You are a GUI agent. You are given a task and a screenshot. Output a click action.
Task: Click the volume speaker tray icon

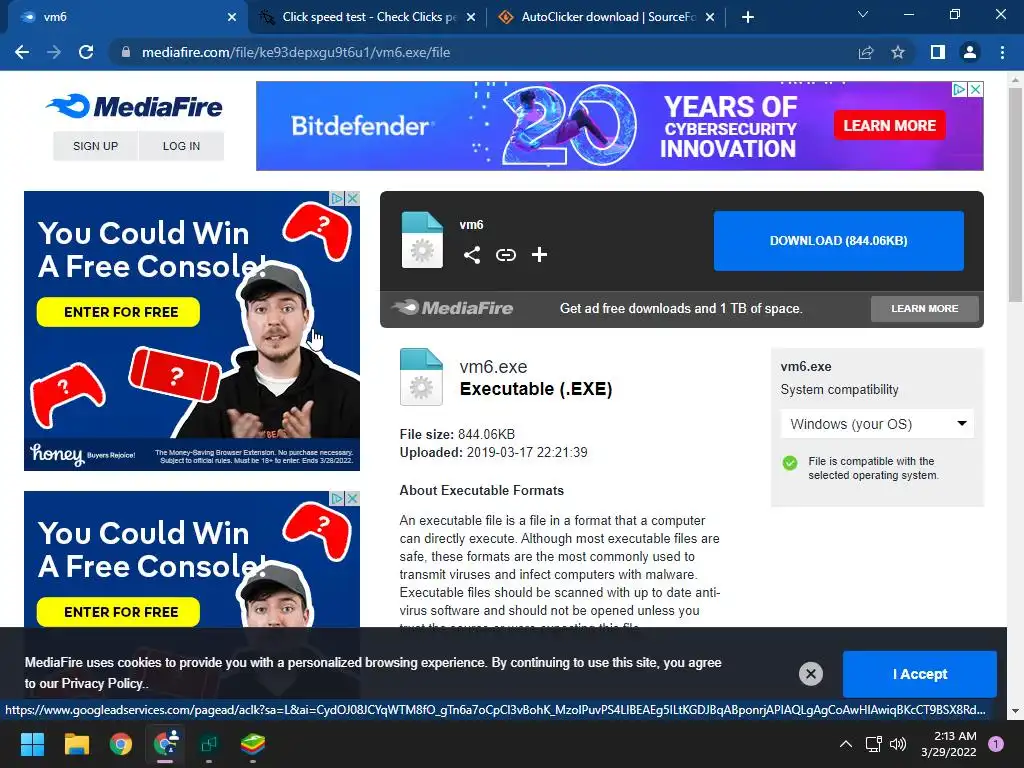(898, 744)
